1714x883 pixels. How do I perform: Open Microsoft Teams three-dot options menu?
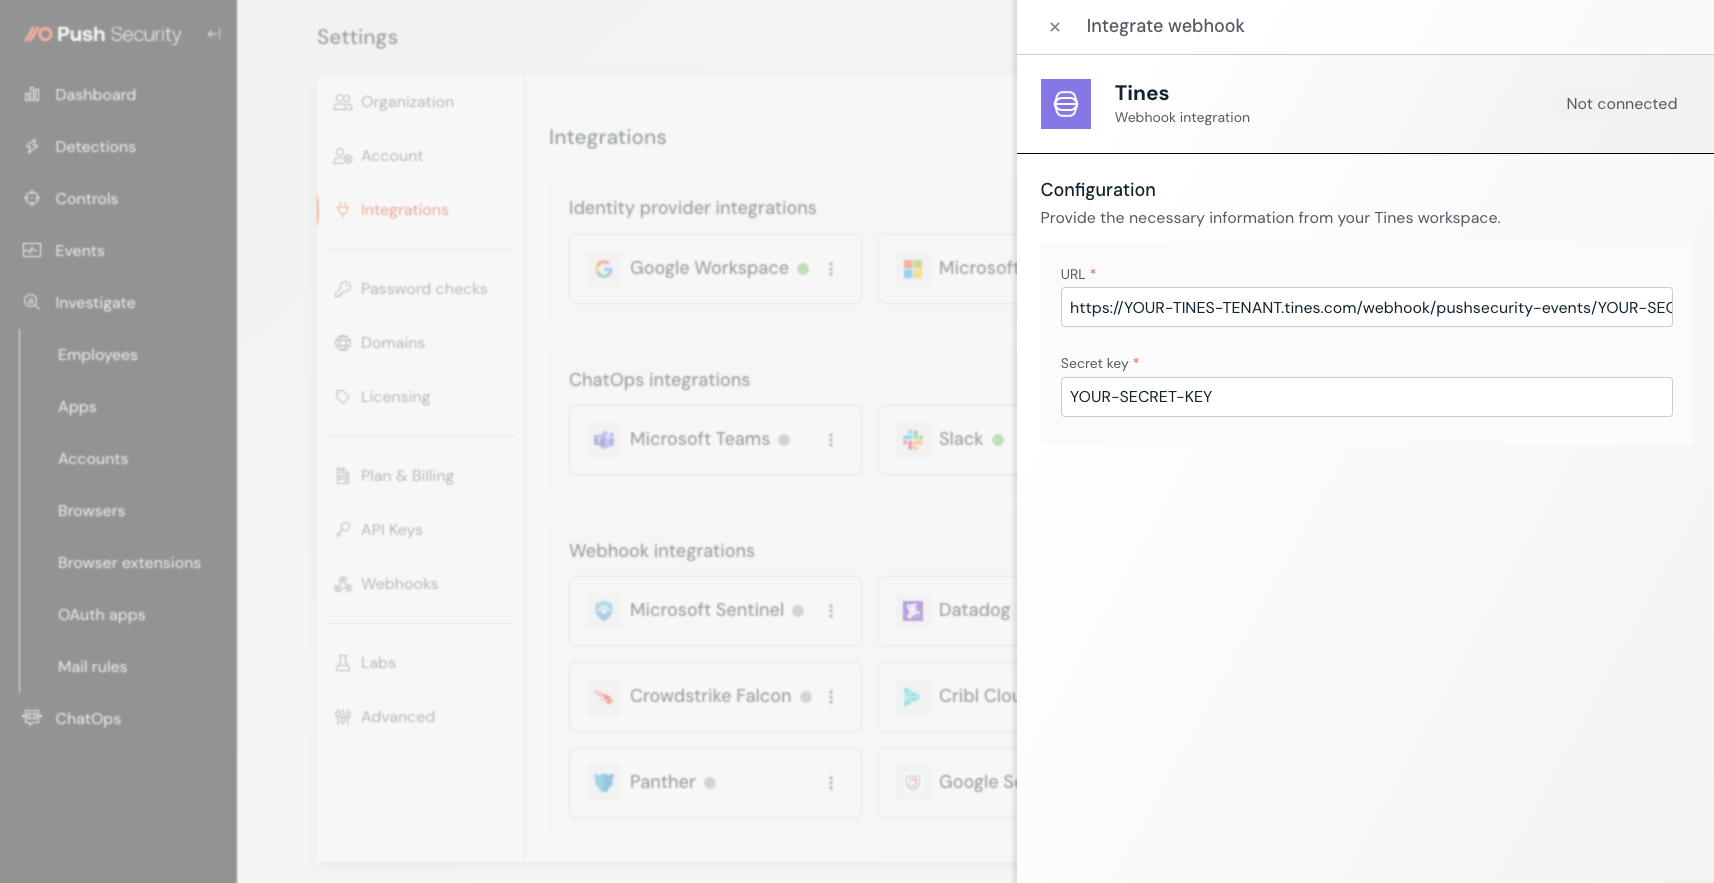coord(831,440)
